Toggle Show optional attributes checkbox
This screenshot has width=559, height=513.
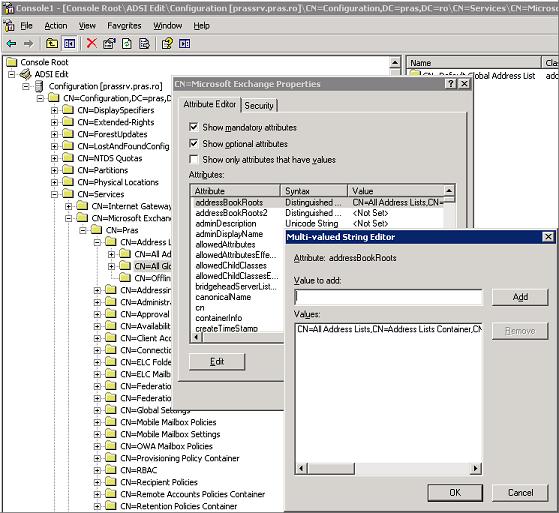click(x=194, y=143)
